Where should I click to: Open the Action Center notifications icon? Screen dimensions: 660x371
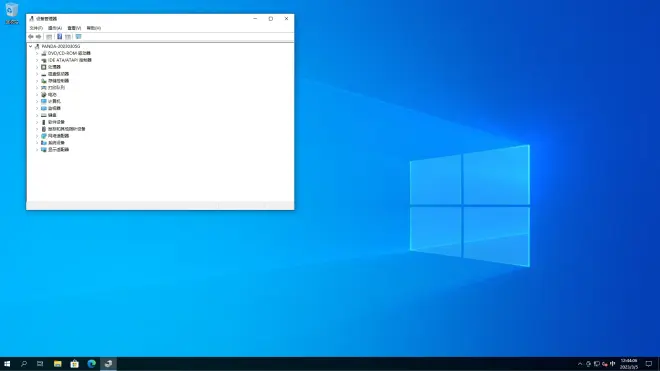click(x=649, y=364)
